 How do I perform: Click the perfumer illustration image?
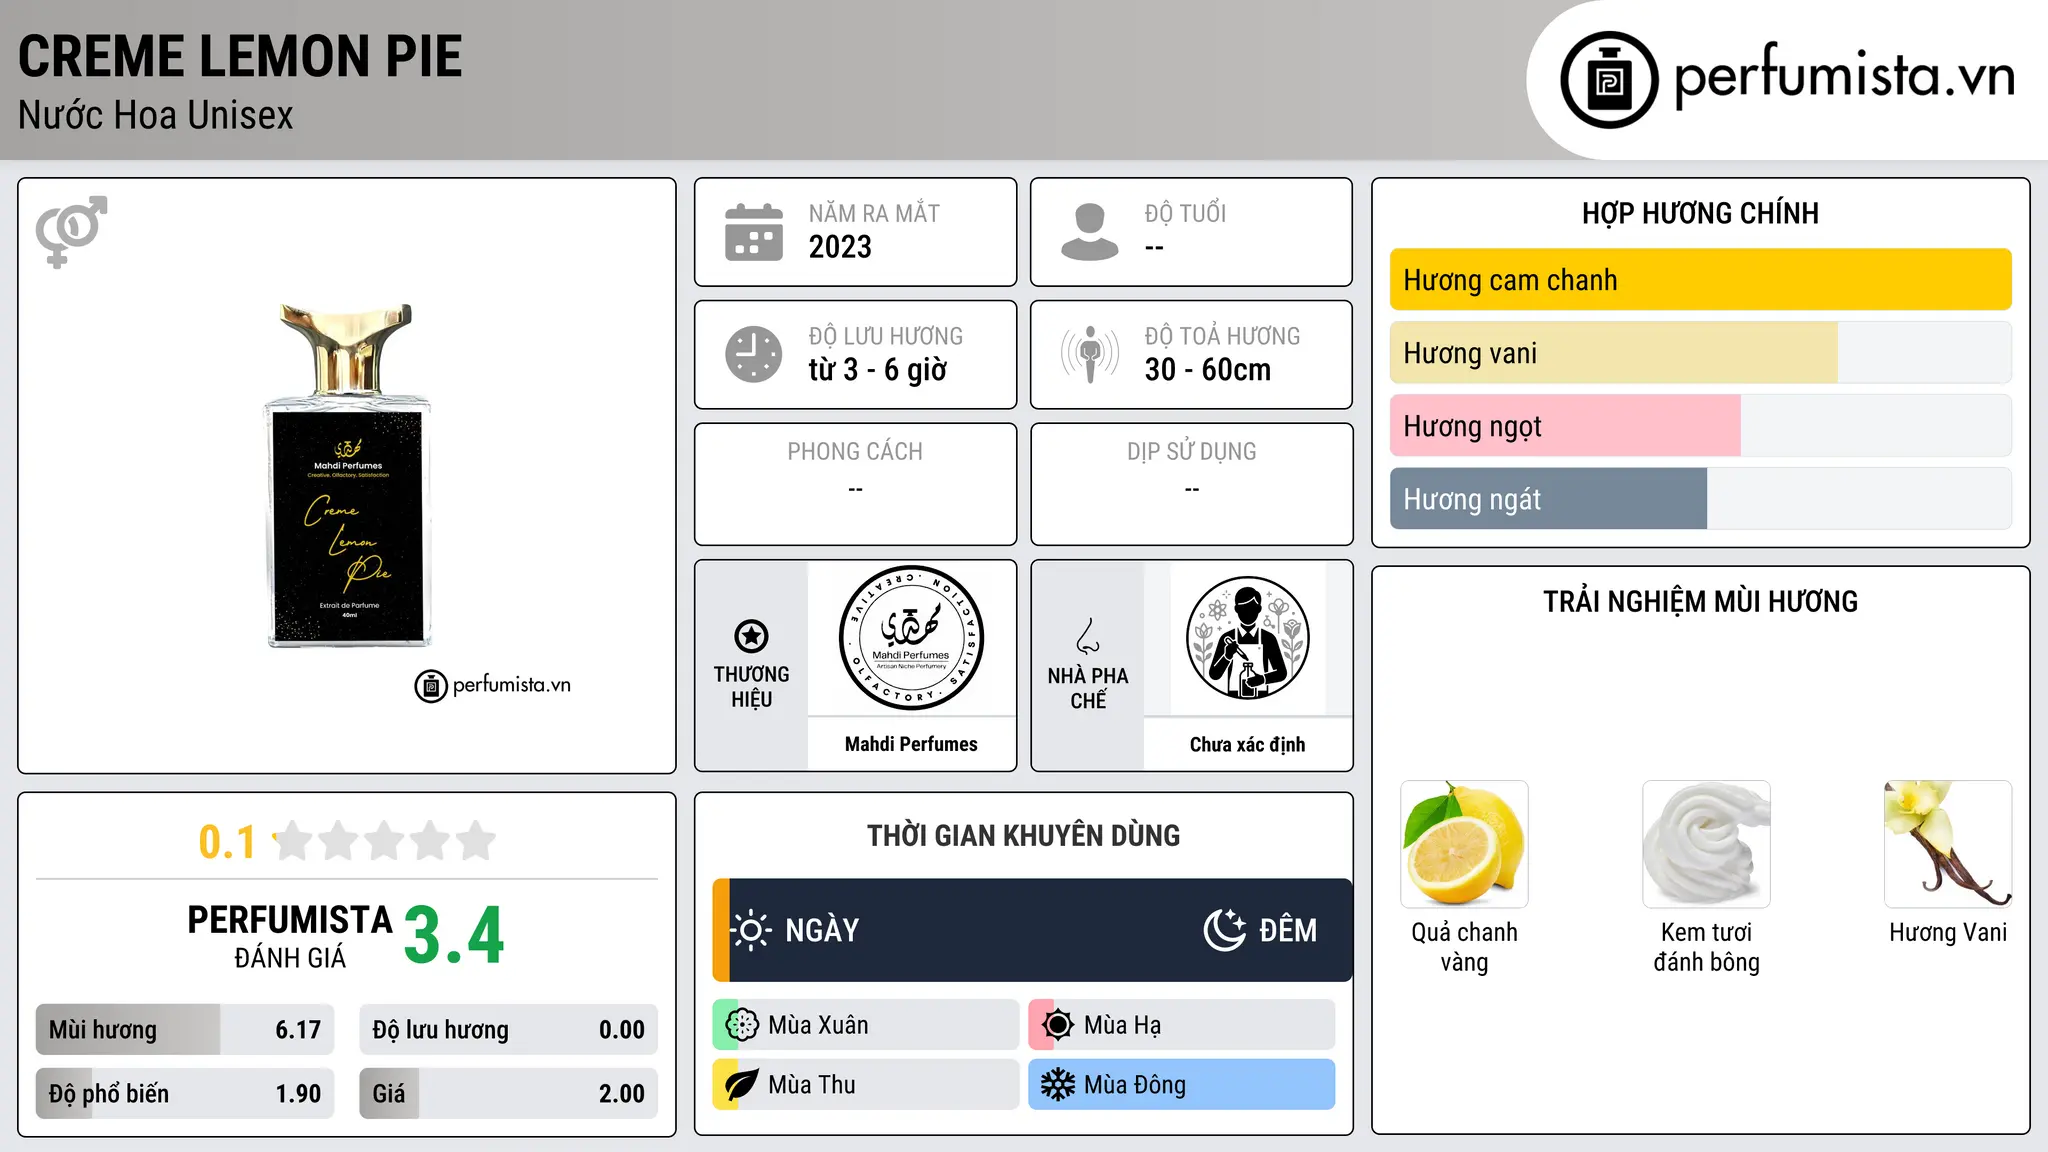tap(1247, 638)
